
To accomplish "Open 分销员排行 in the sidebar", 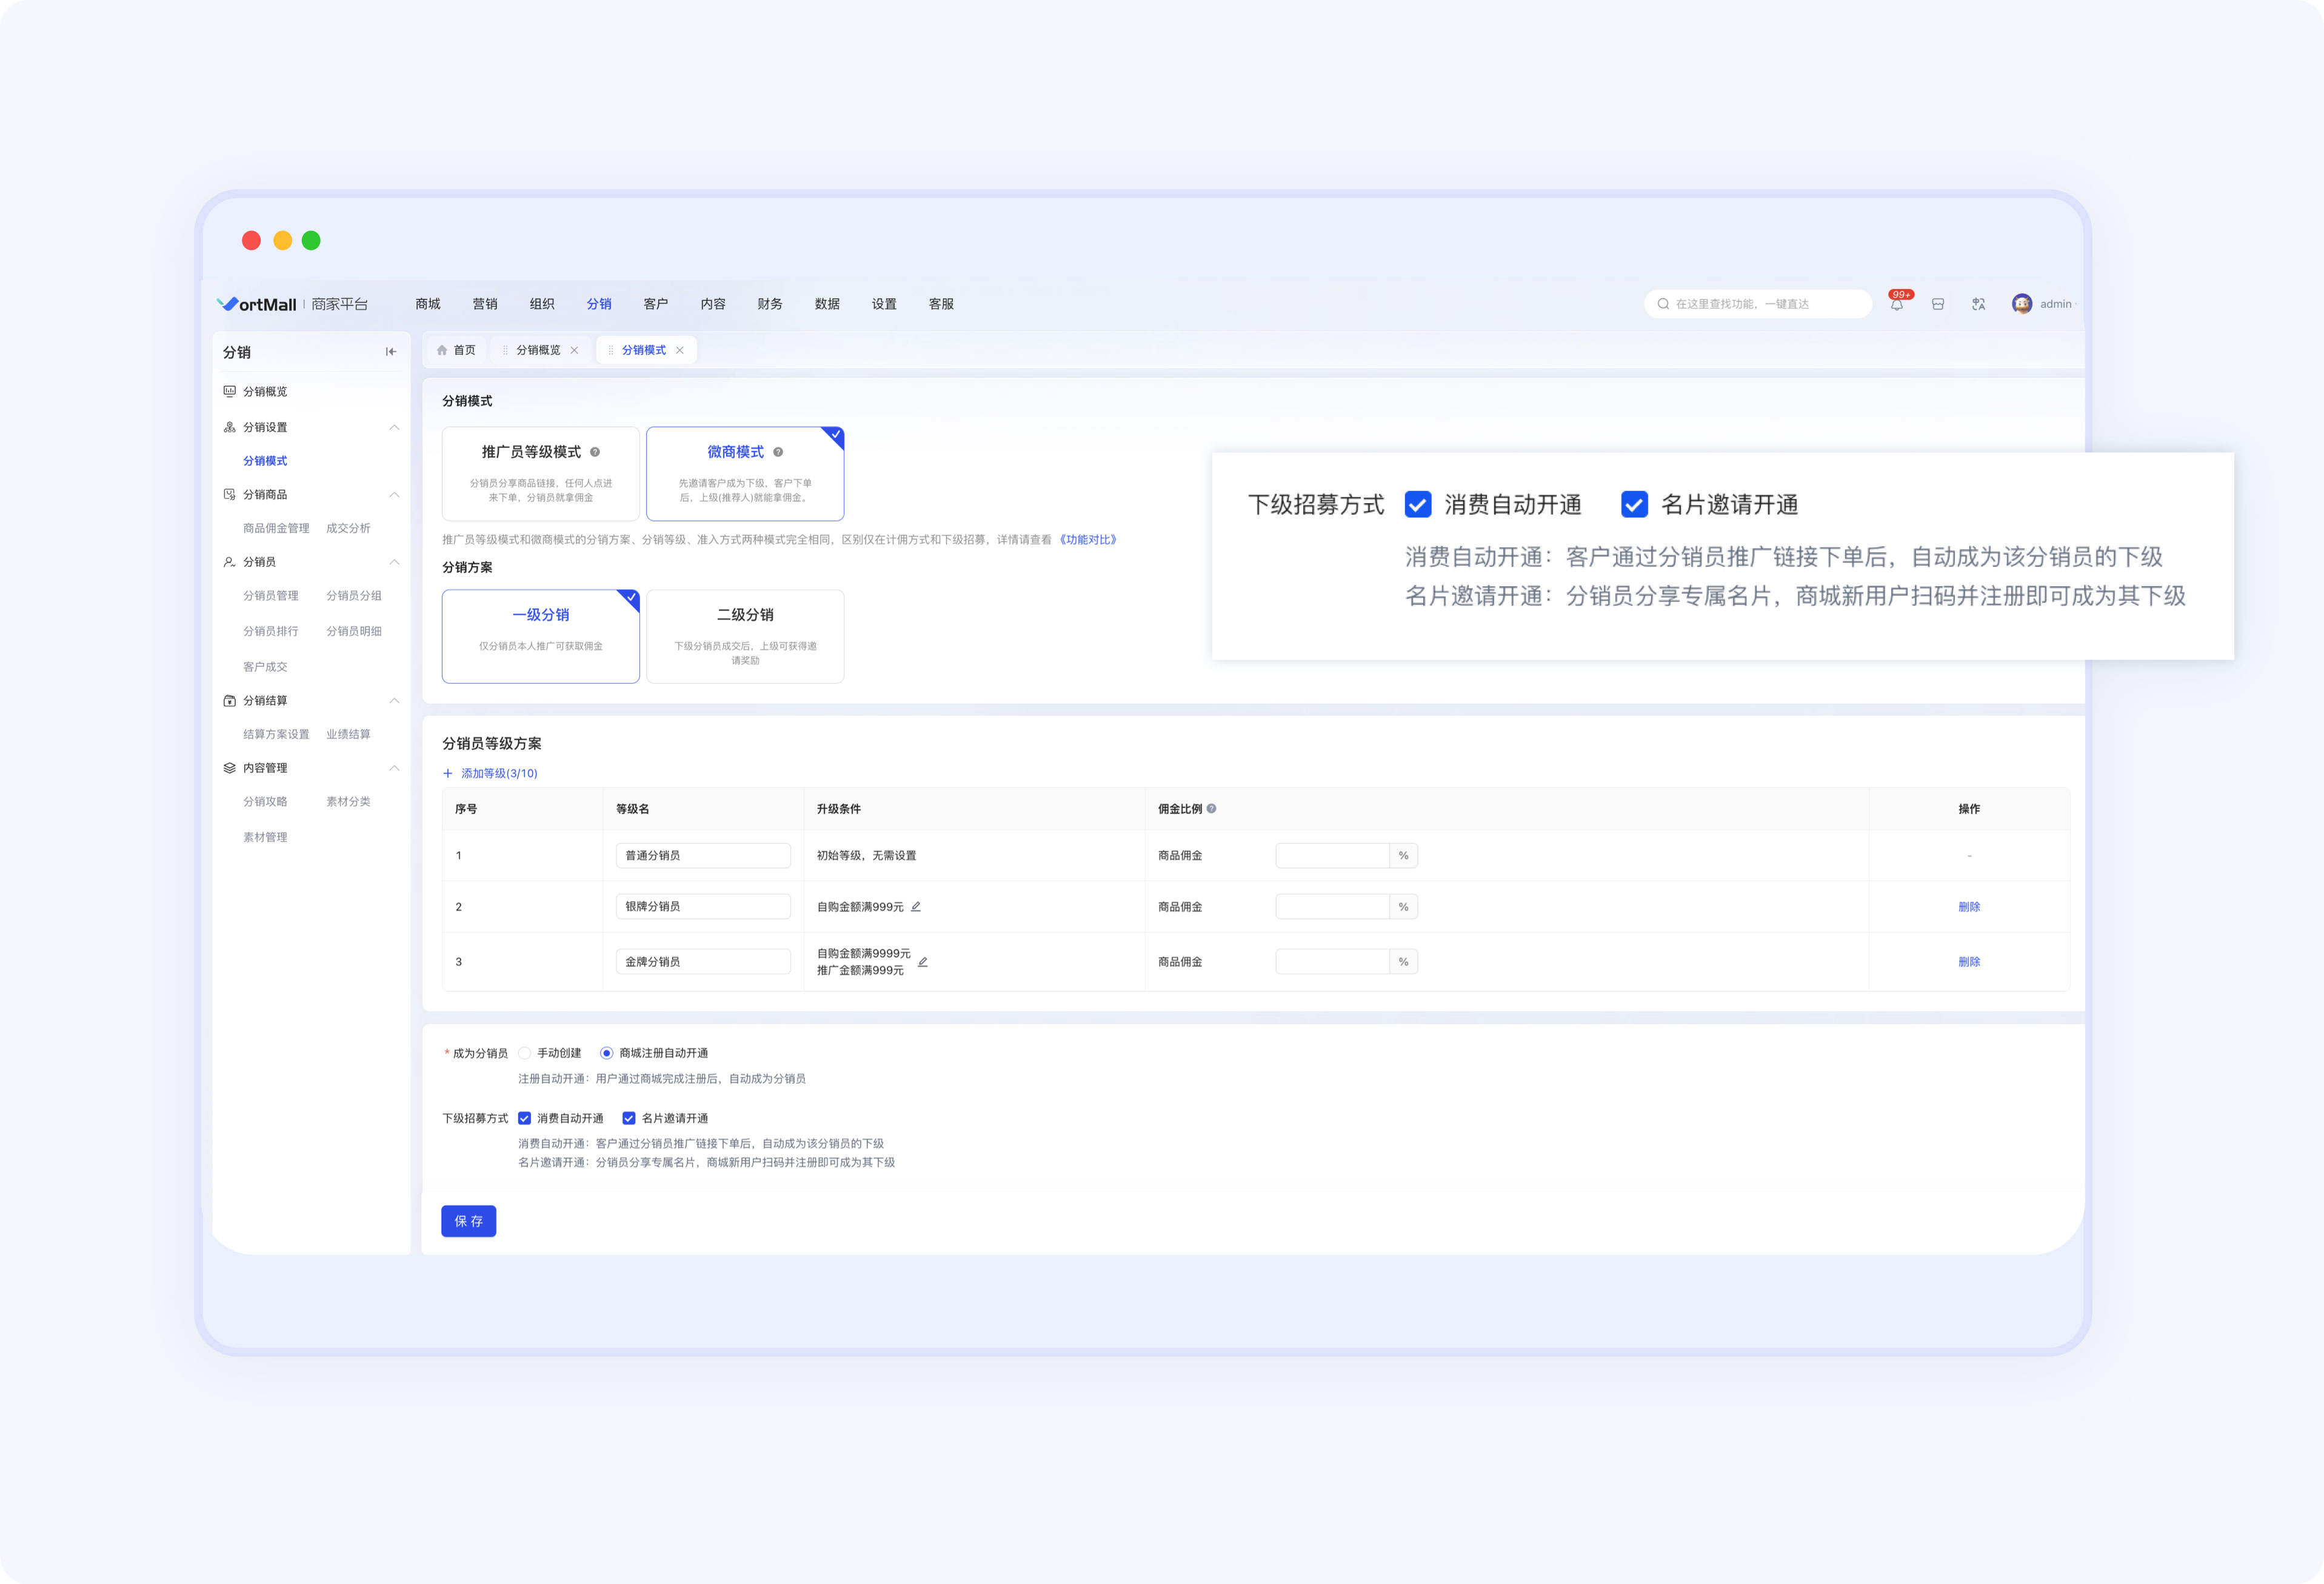I will pos(271,631).
